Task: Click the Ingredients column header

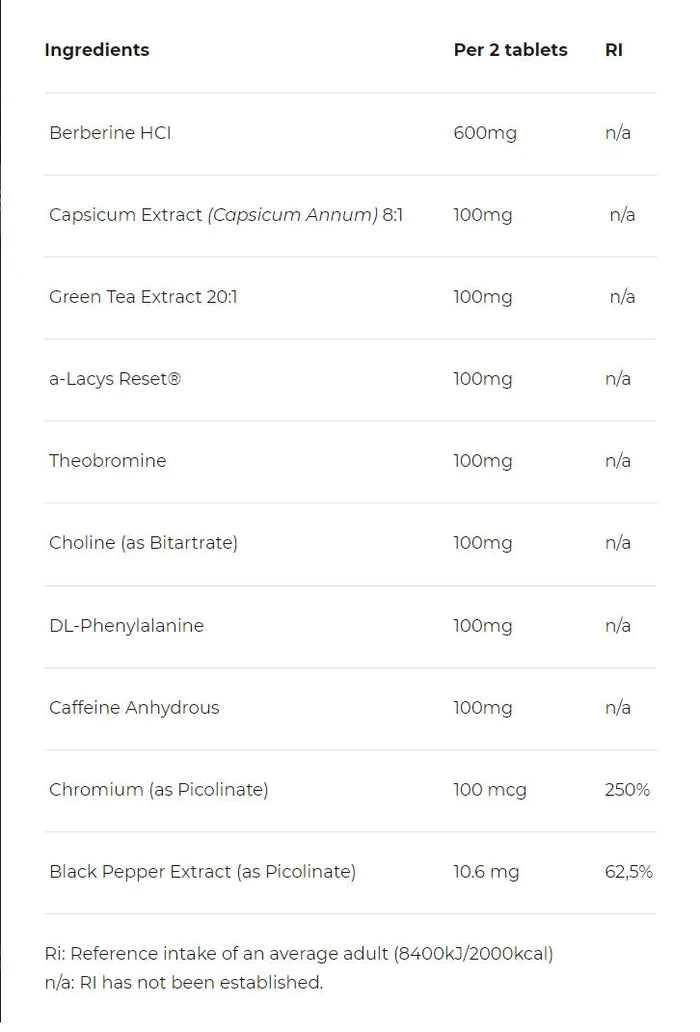Action: click(x=97, y=50)
